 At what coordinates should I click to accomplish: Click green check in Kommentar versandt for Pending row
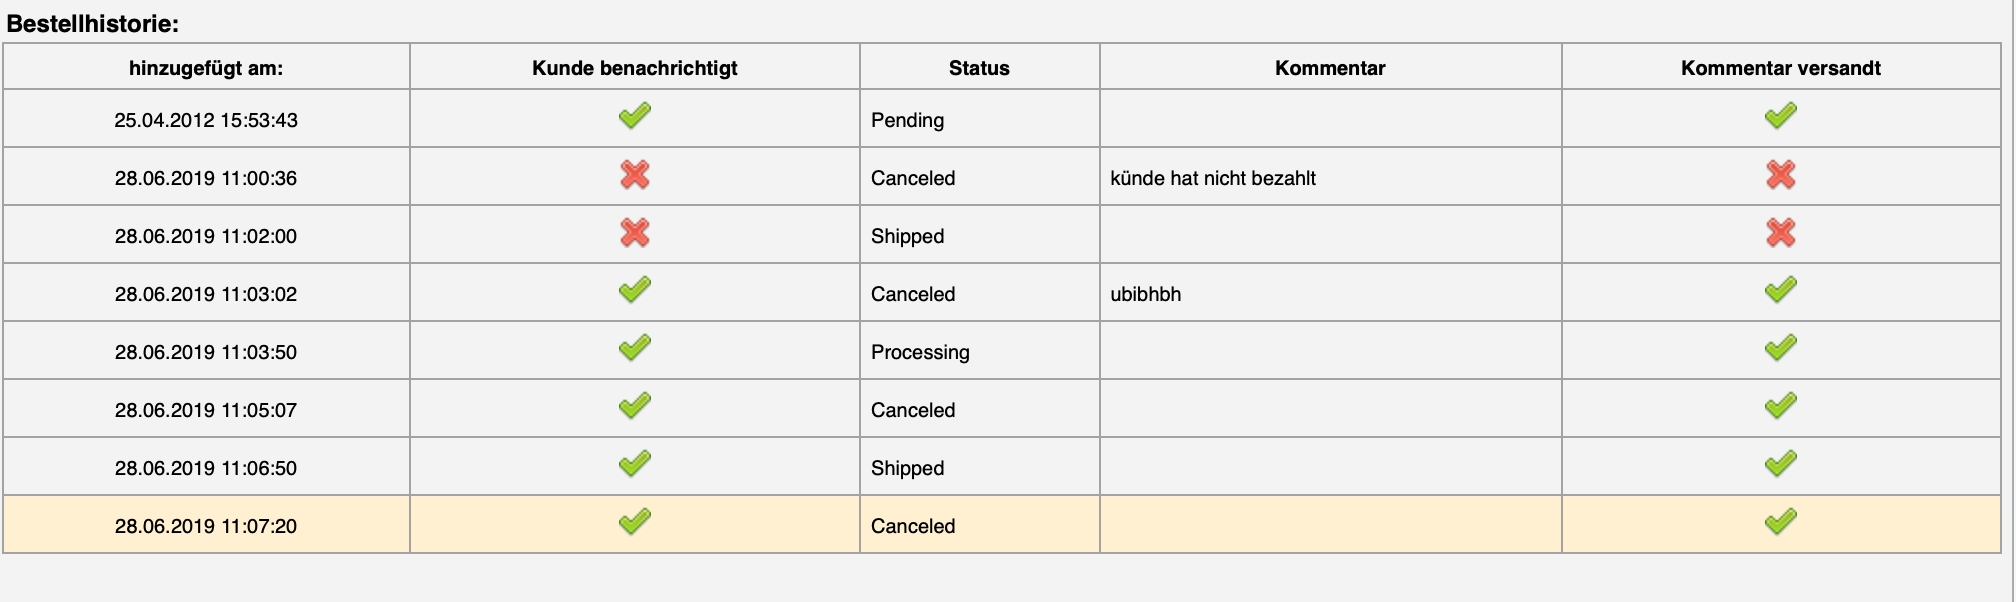tap(1780, 116)
